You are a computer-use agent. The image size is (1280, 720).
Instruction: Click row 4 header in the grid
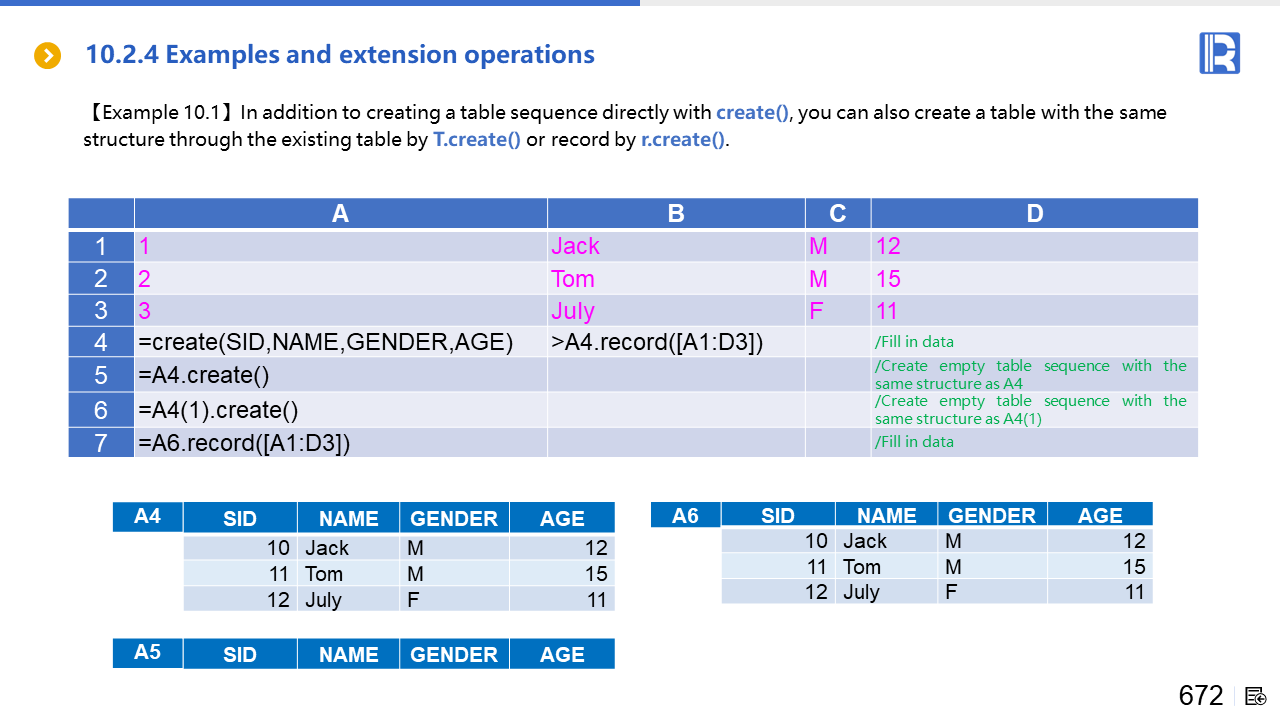pos(101,342)
